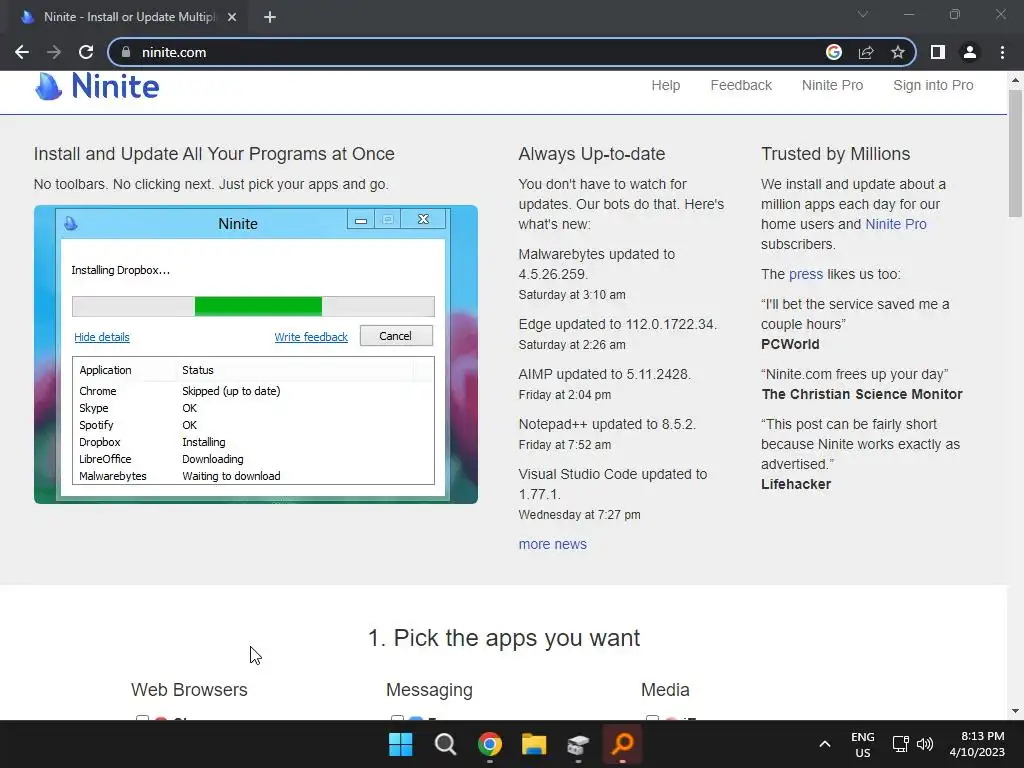Open network status tray icon

(901, 744)
